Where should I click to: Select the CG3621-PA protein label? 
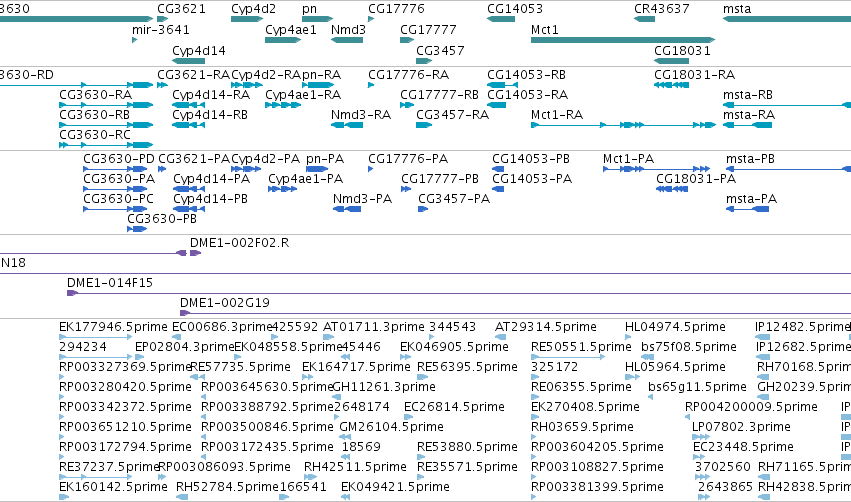pyautogui.click(x=194, y=158)
